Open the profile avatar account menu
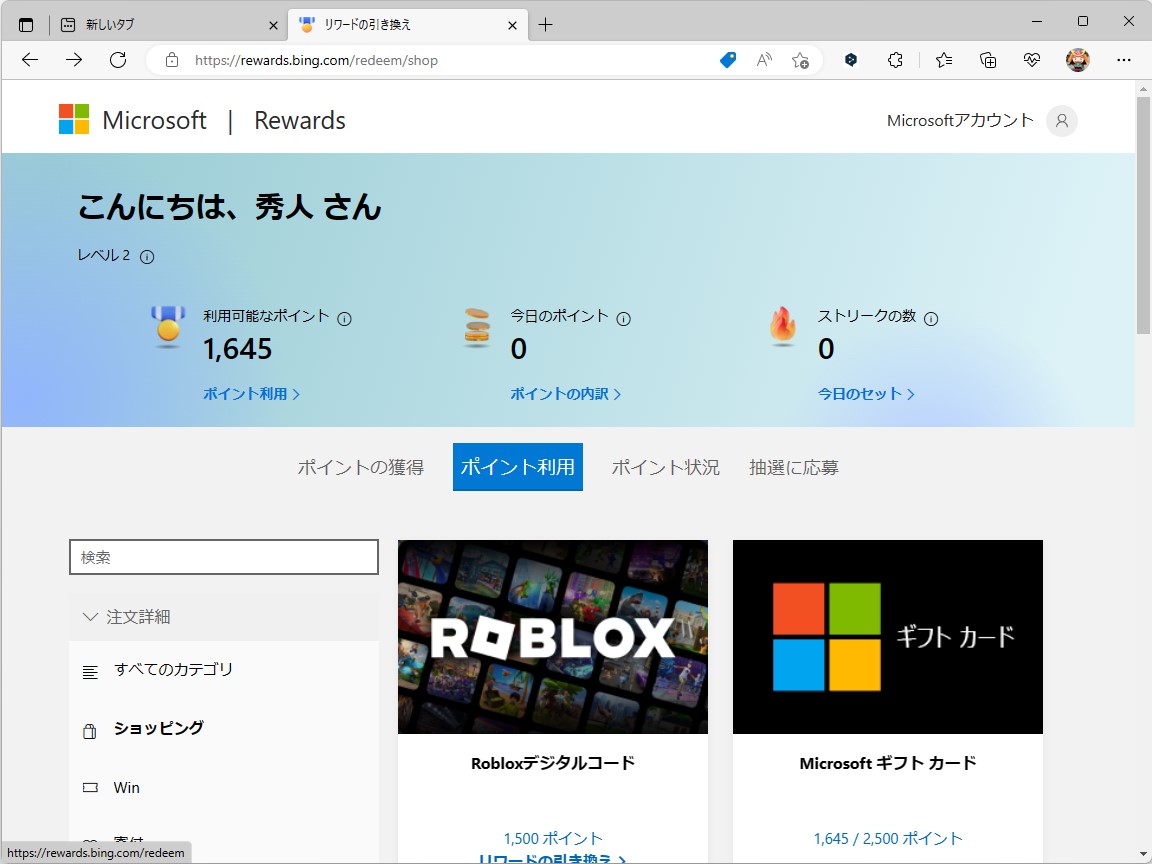Viewport: 1152px width, 864px height. click(1078, 60)
